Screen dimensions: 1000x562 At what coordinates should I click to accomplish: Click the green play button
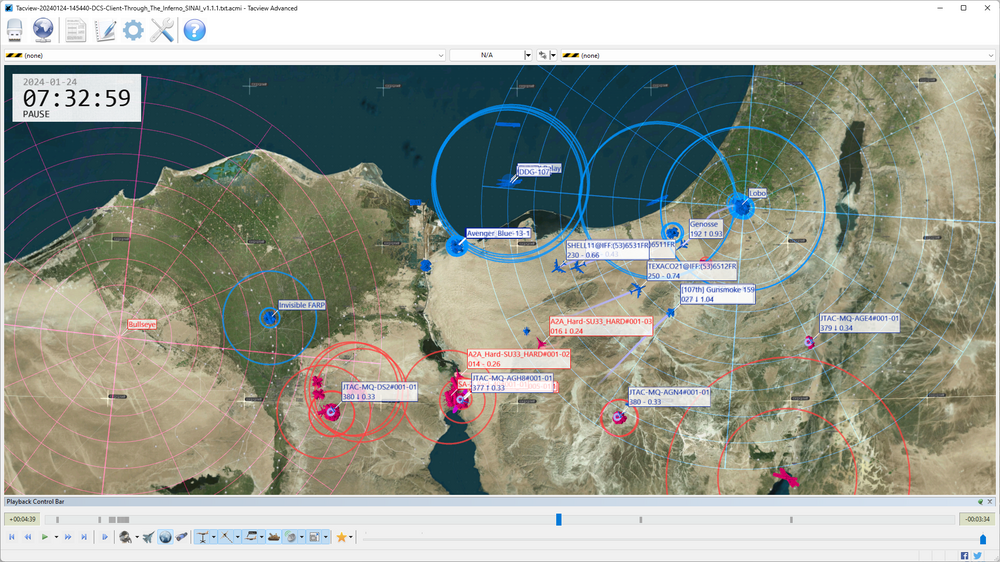click(45, 538)
